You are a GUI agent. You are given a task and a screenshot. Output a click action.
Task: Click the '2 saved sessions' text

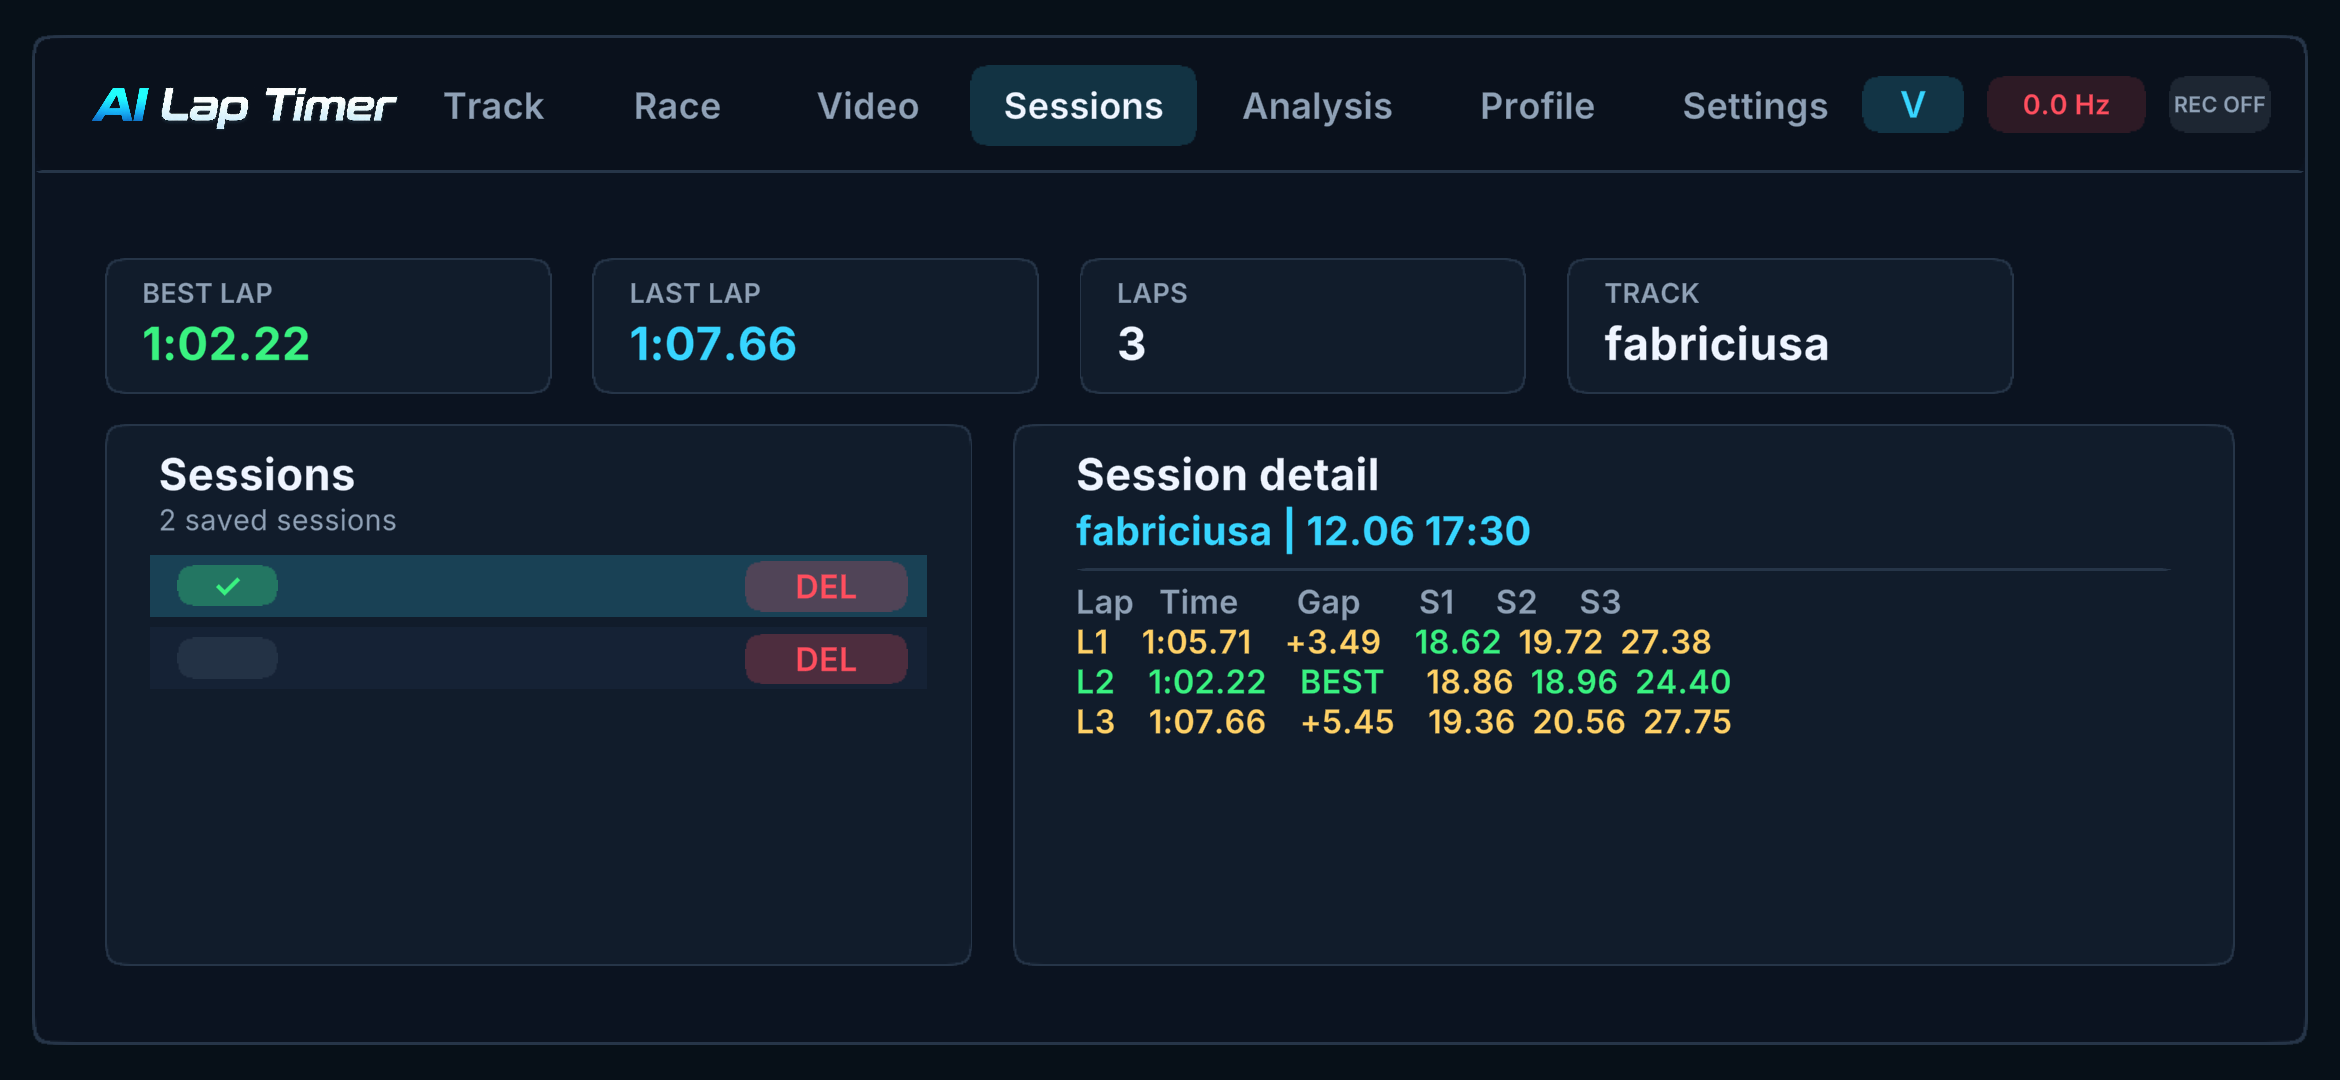278,520
